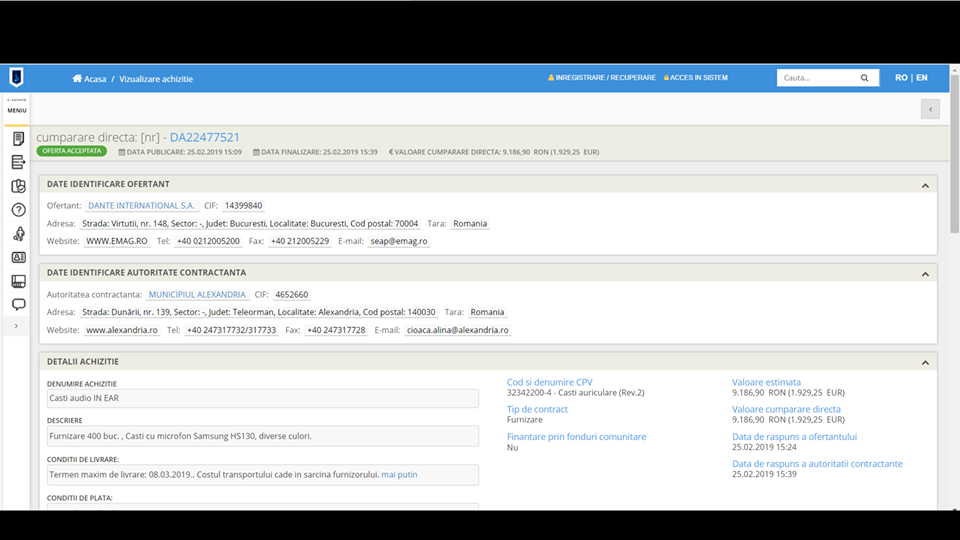Open DANTE INTERNATIONAL S.A. supplier link
The image size is (960, 540).
point(141,206)
